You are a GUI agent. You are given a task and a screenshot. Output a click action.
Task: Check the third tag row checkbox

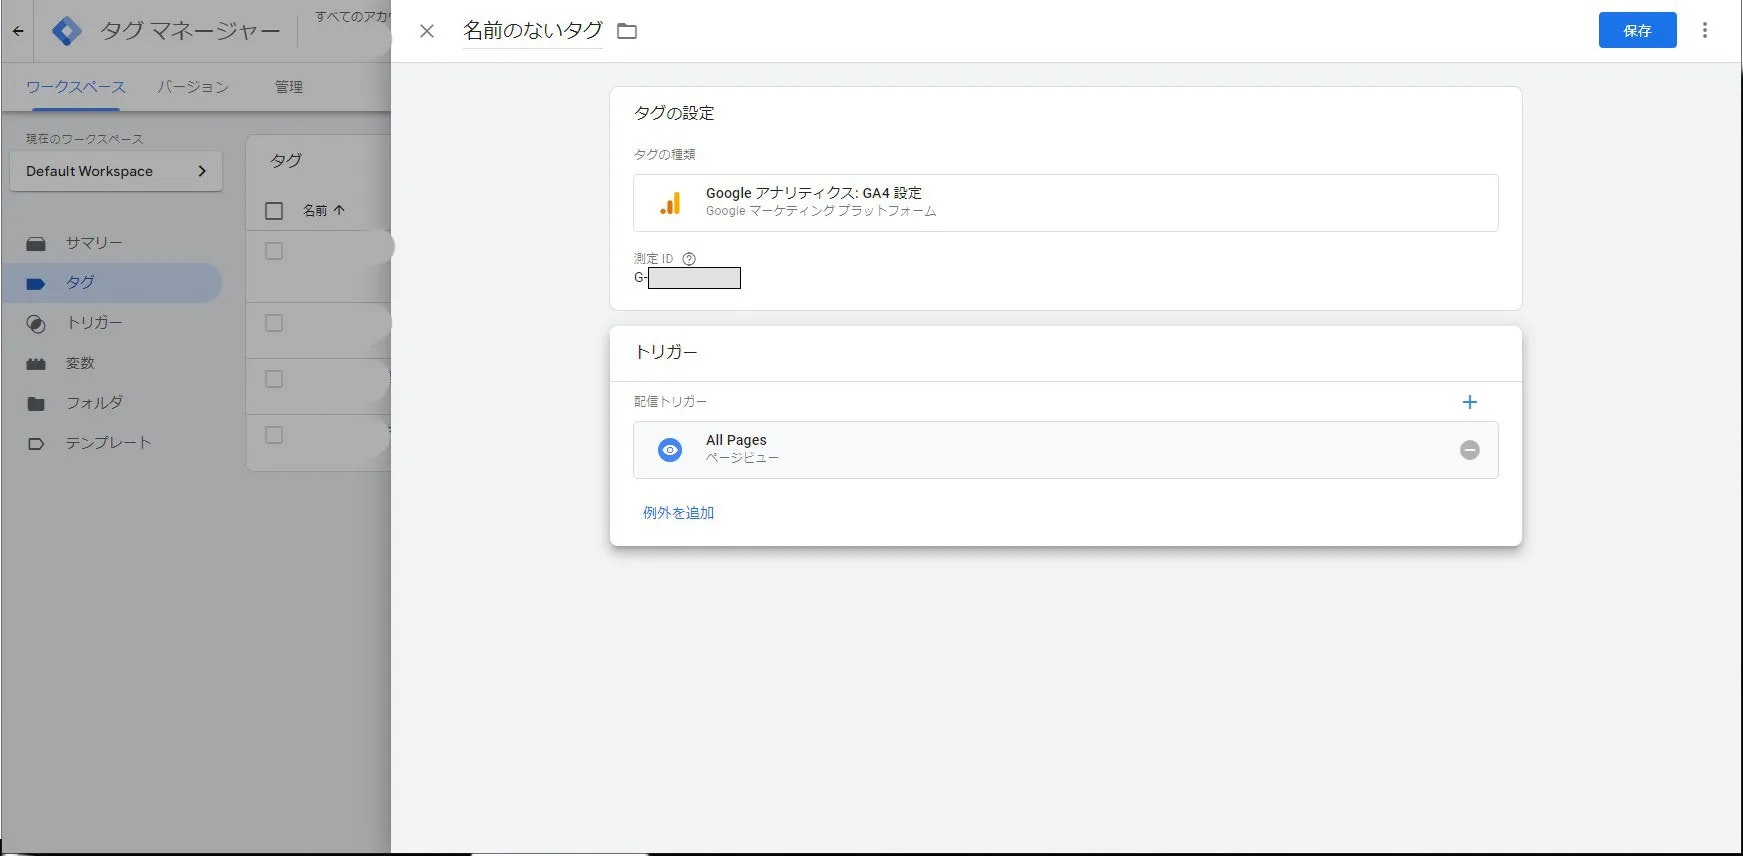(274, 379)
